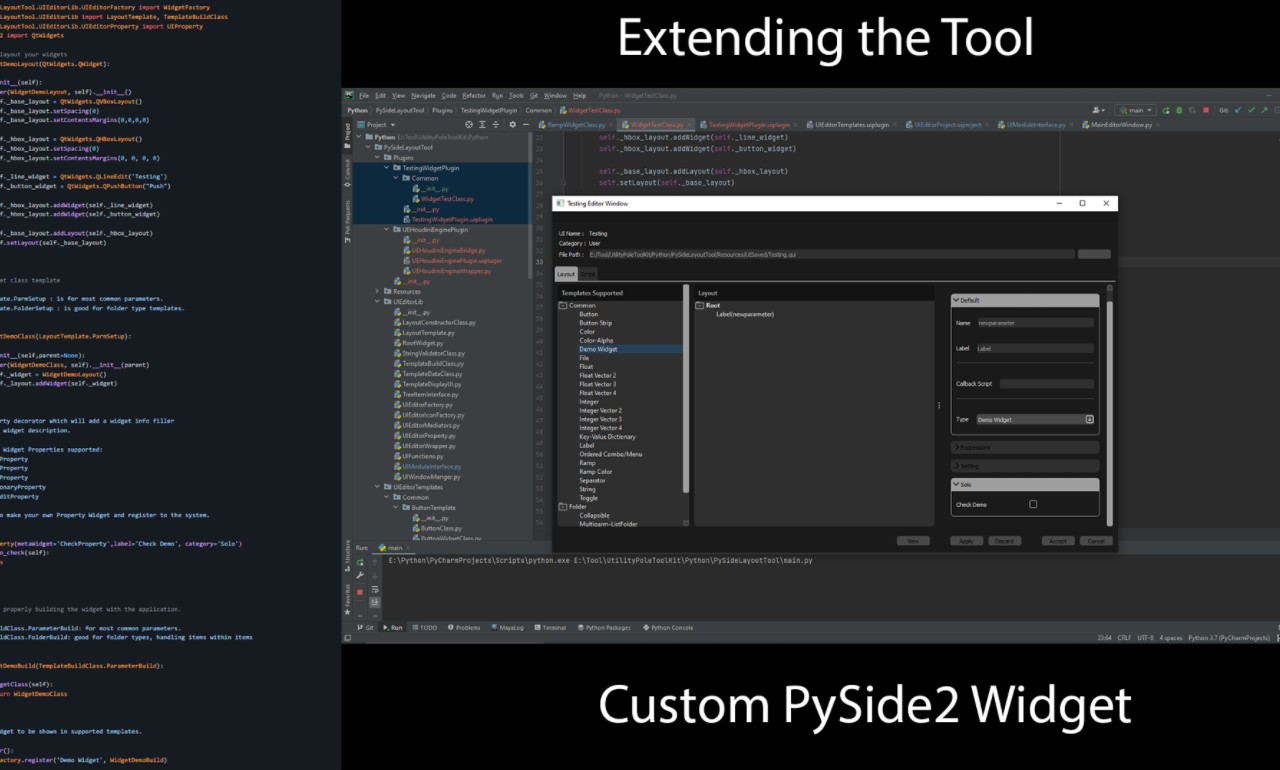
Task: Click the Git commit checkmark icon
Action: (1253, 110)
